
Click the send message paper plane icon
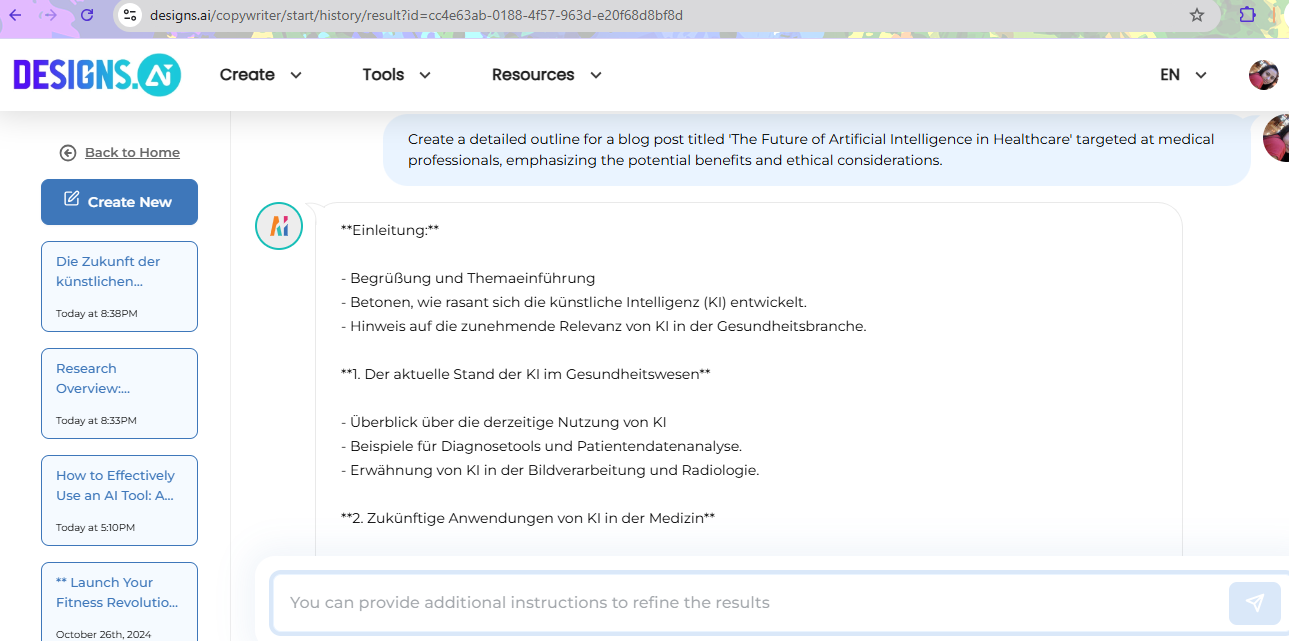(1254, 603)
